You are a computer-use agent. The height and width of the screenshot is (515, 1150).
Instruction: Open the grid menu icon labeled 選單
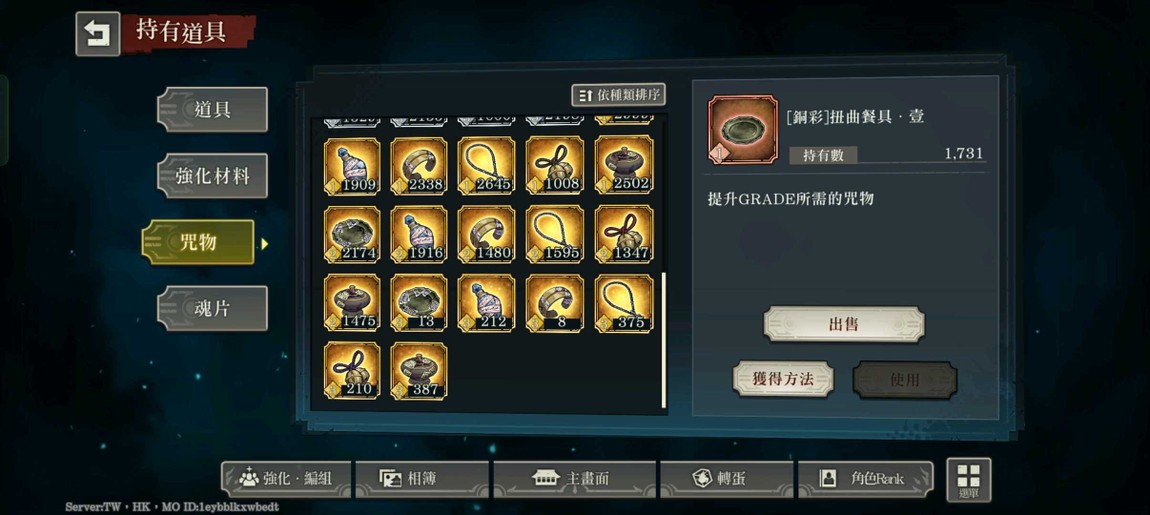(968, 481)
